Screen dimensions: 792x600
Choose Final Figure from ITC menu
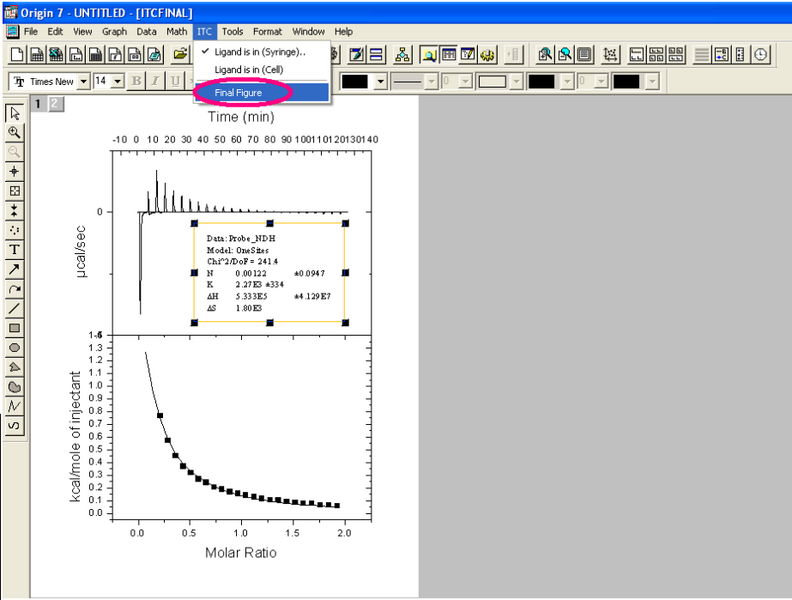pos(261,92)
